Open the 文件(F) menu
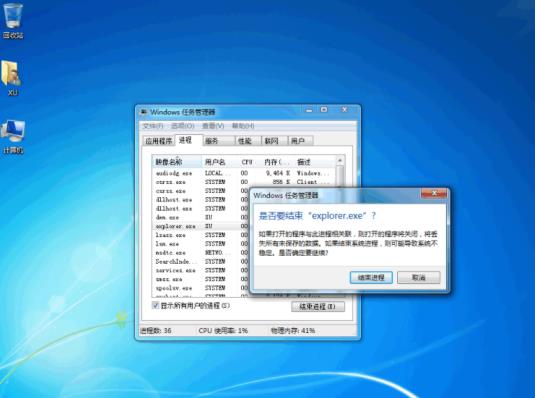 click(153, 126)
